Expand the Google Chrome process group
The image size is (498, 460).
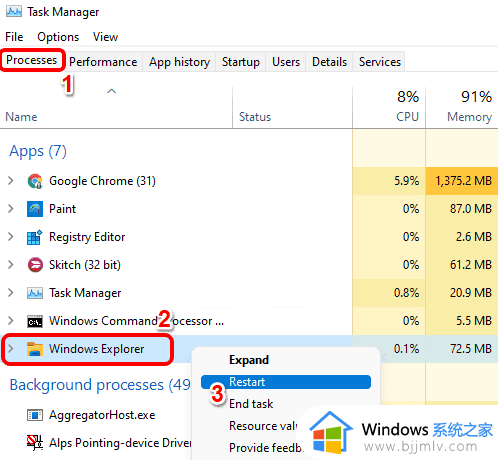pos(11,181)
